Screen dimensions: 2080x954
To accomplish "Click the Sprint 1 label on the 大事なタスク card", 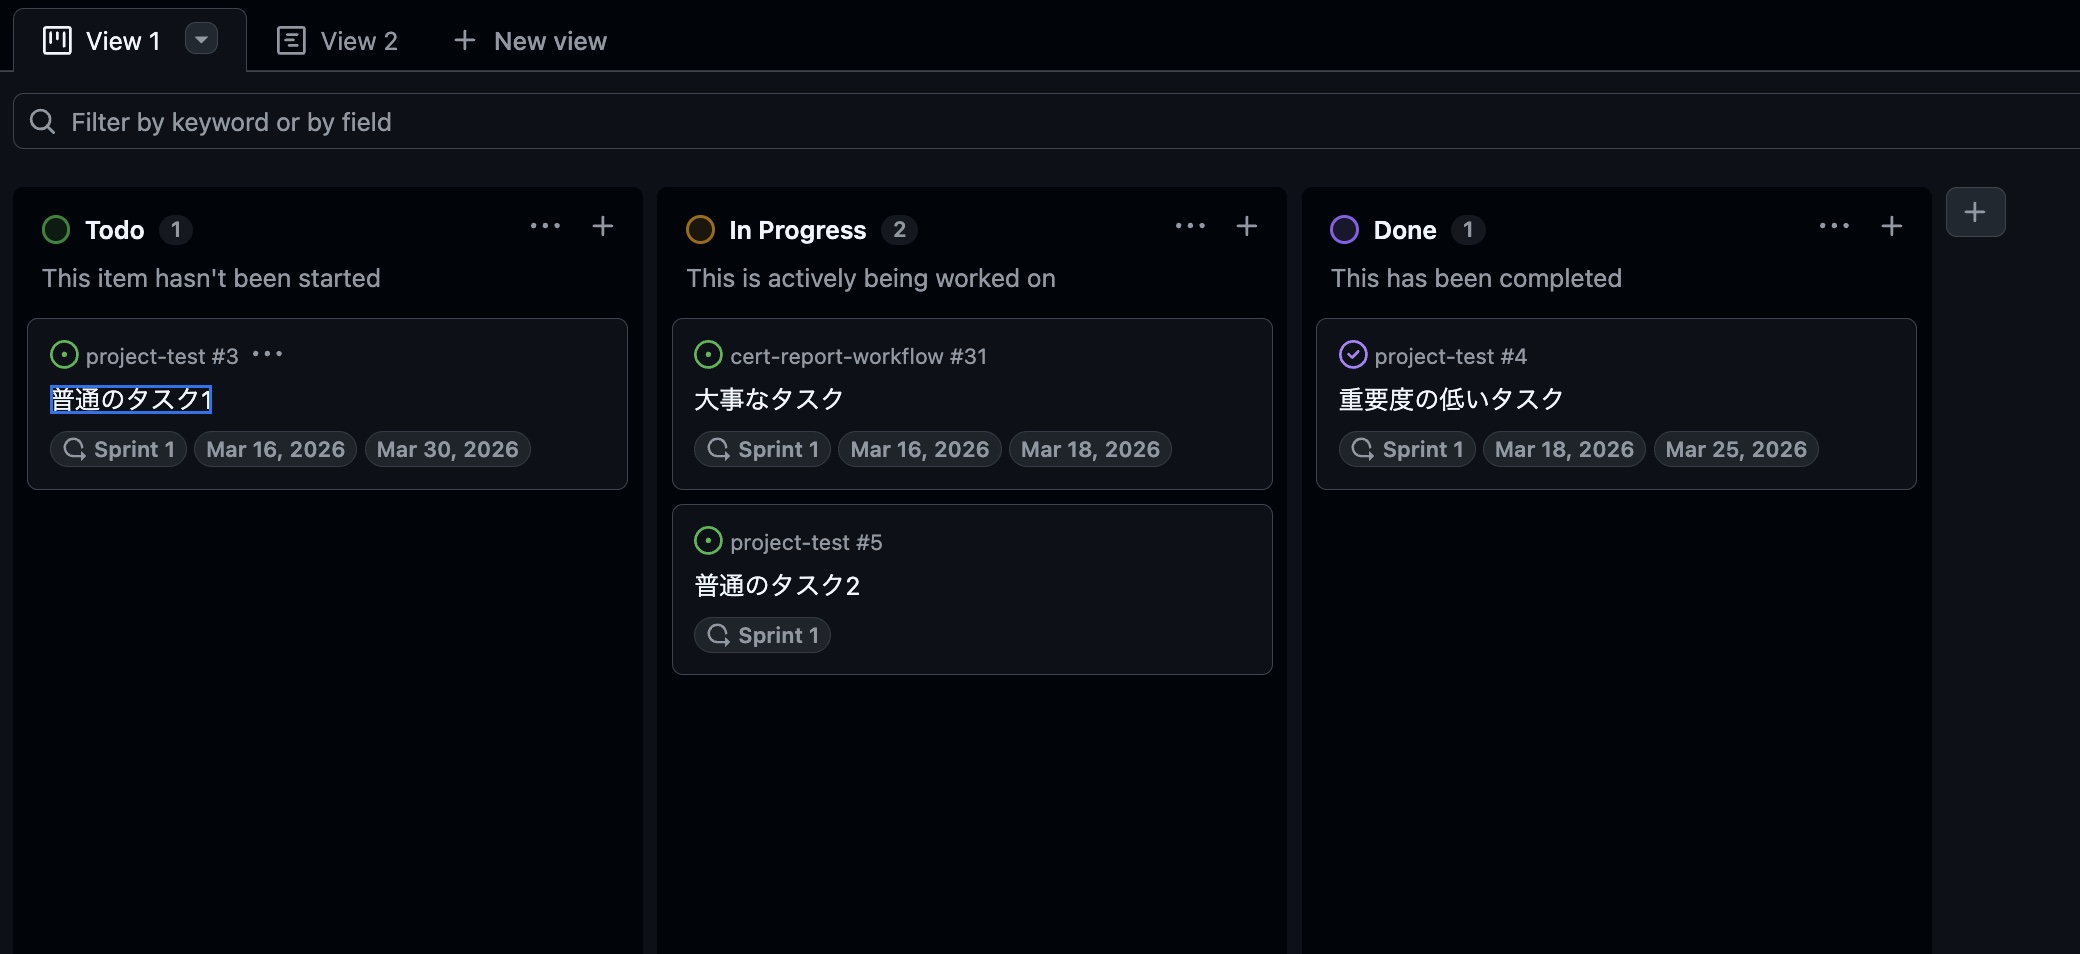I will [x=762, y=449].
